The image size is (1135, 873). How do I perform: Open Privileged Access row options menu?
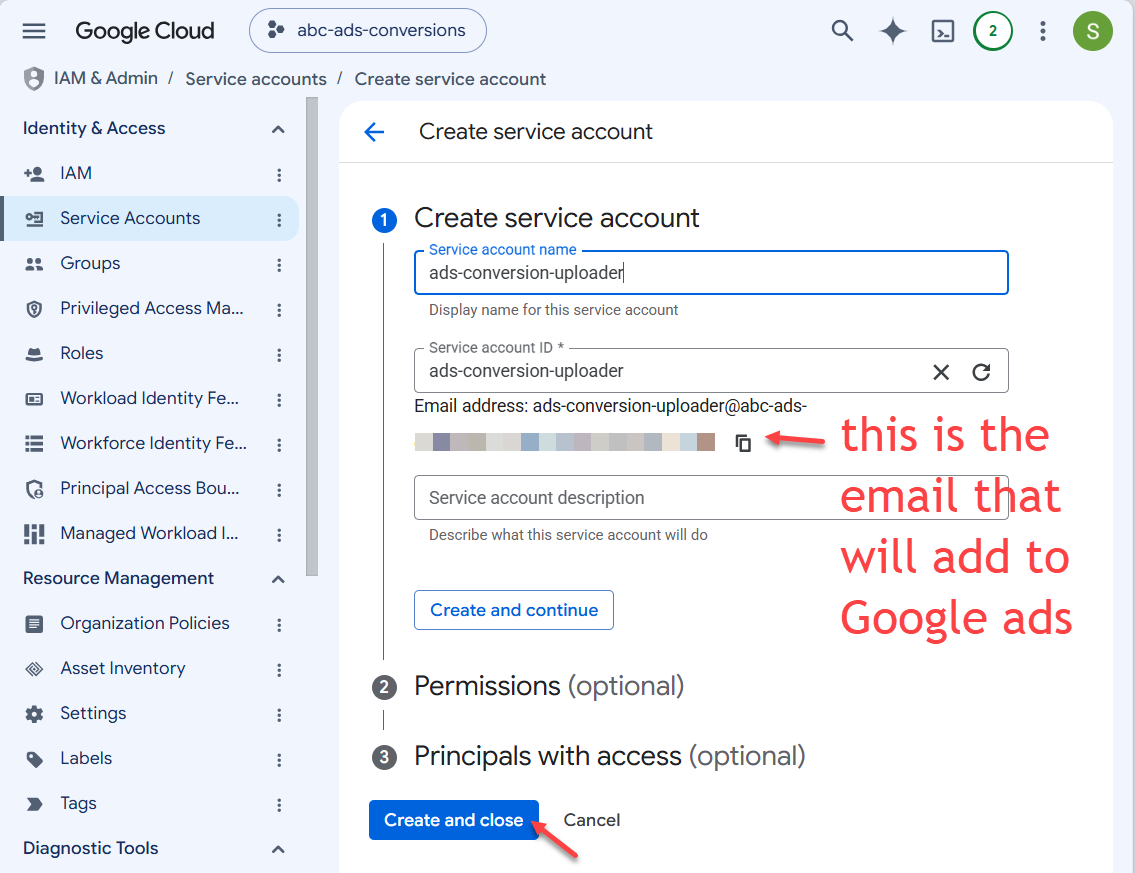[279, 310]
